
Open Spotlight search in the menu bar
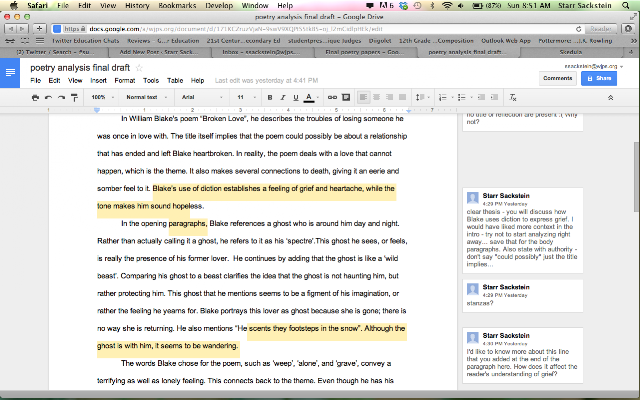(626, 5)
